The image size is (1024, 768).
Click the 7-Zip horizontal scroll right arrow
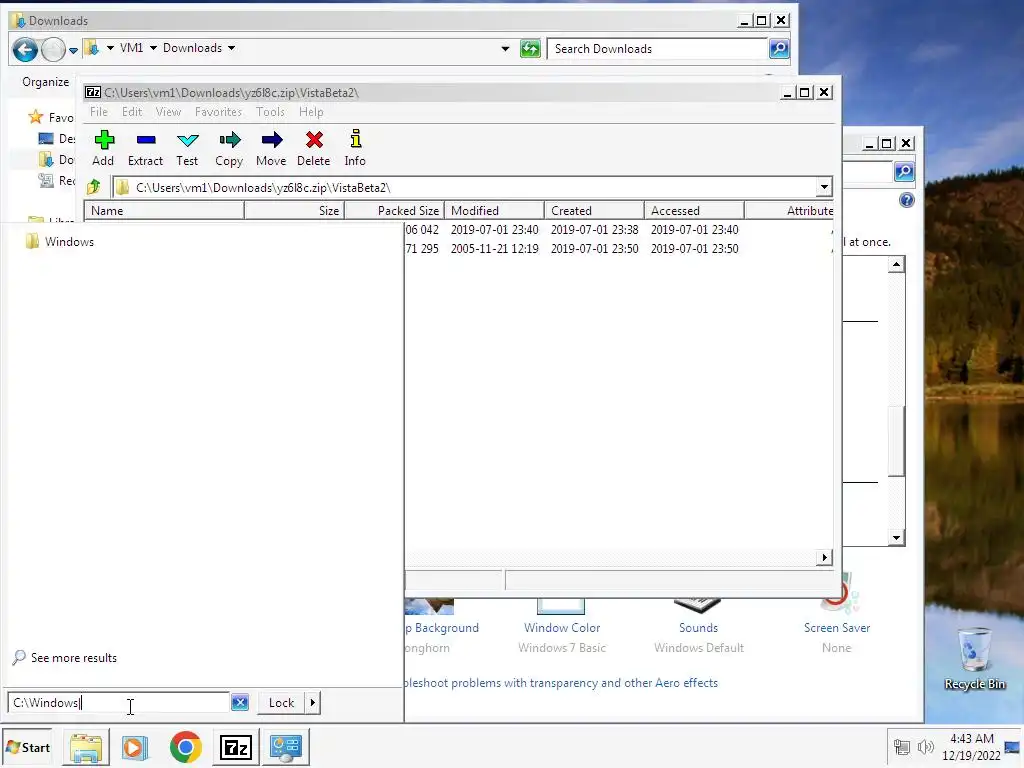pos(824,557)
